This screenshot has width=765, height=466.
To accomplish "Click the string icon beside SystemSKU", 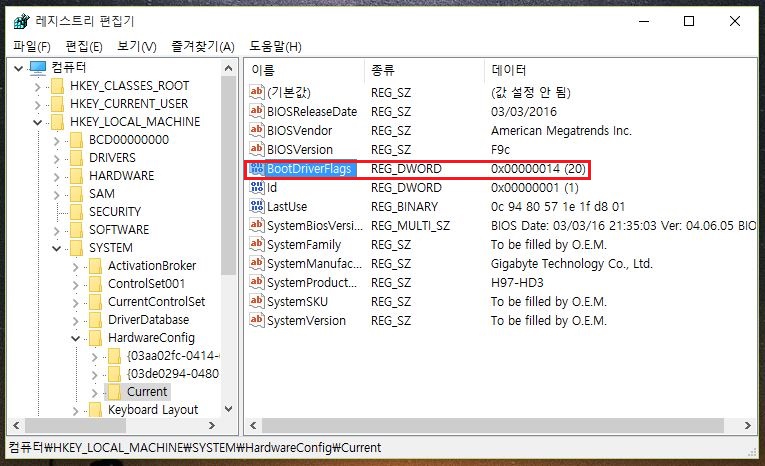I will pos(257,301).
